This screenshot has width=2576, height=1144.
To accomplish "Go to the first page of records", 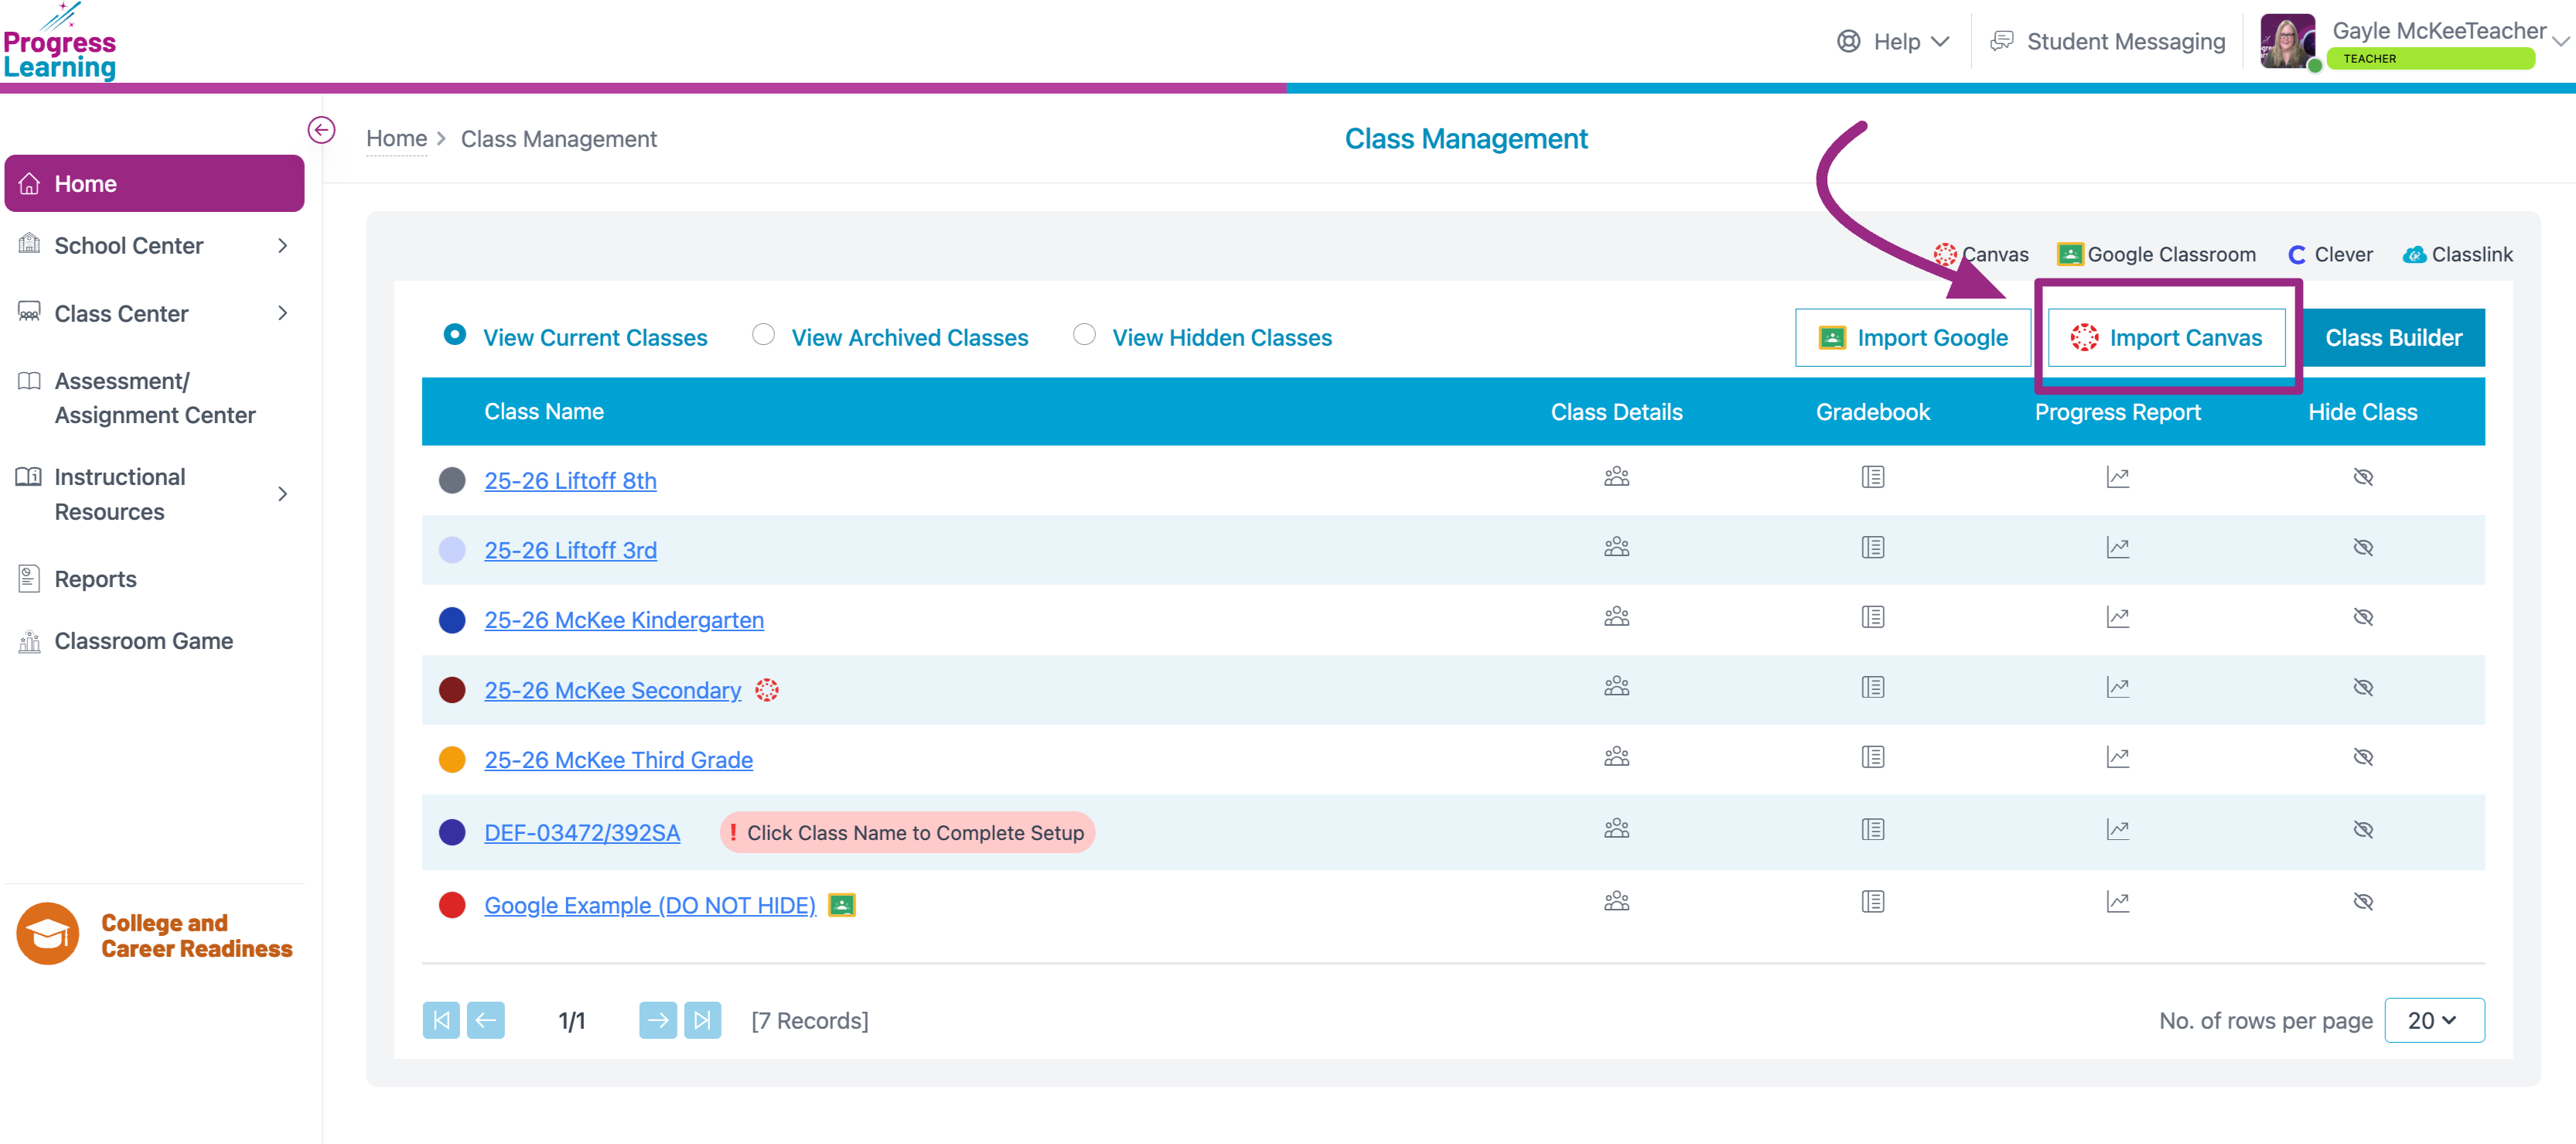I will (441, 1020).
